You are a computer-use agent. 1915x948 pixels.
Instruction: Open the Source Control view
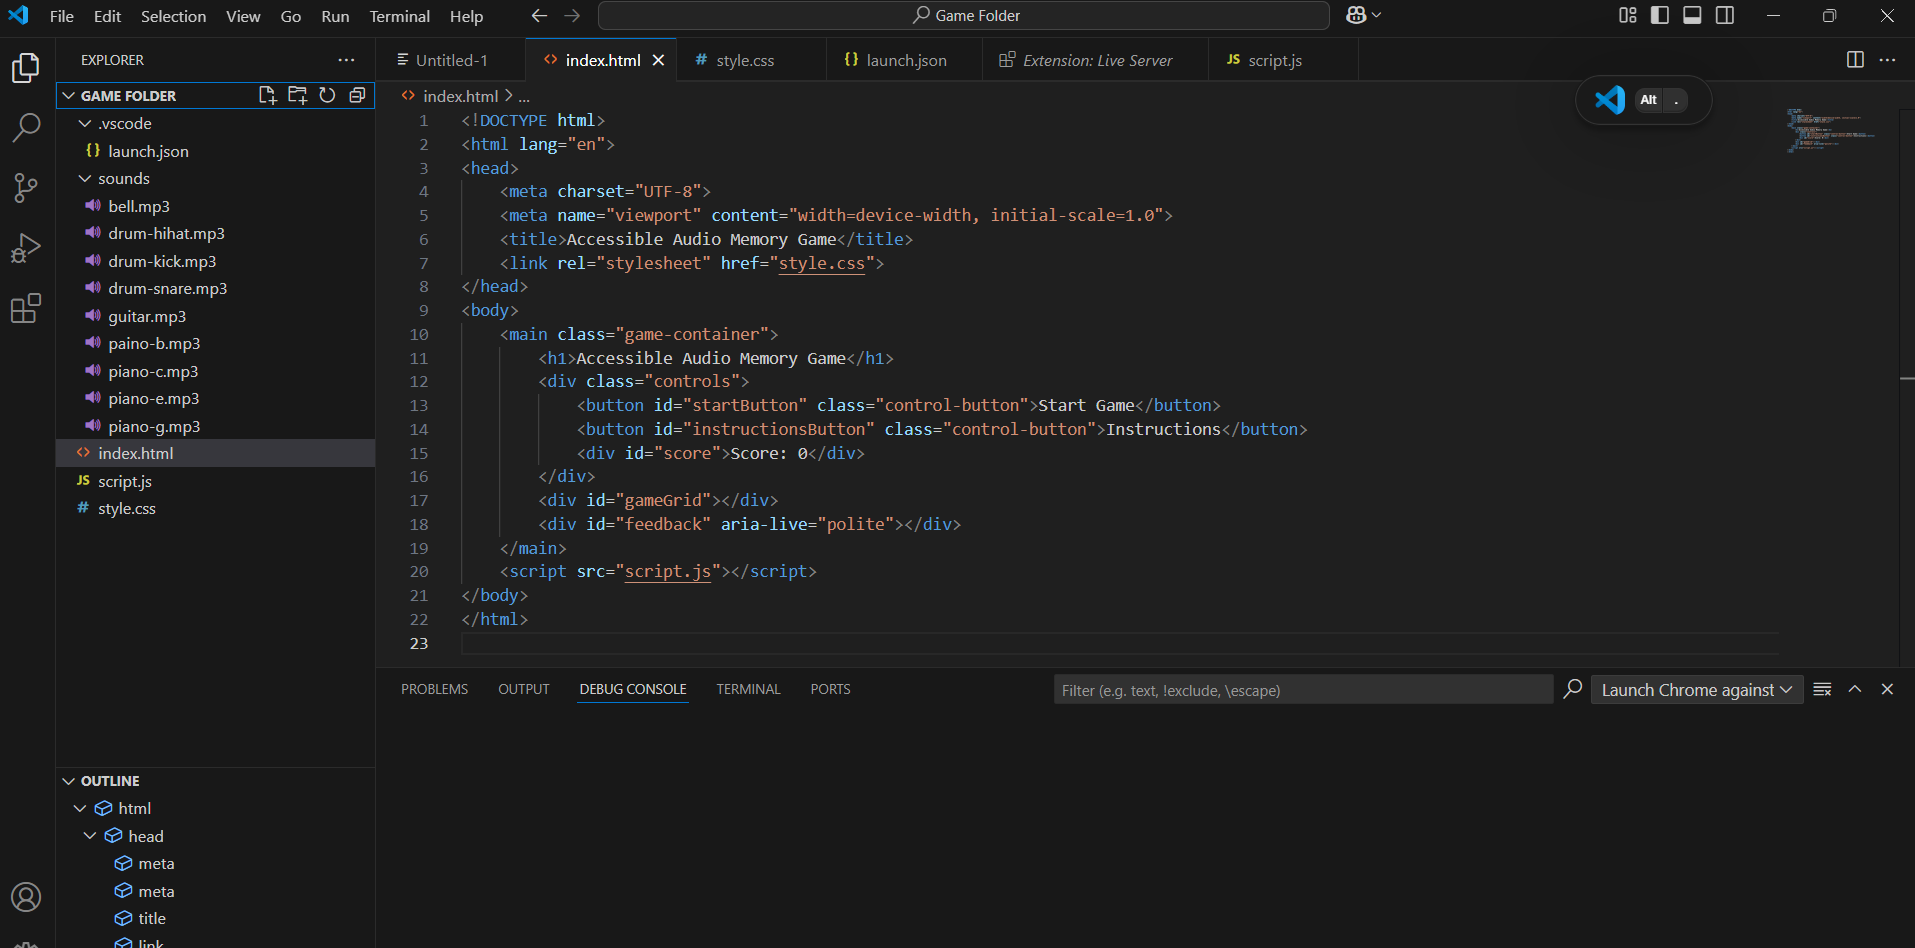click(x=26, y=187)
